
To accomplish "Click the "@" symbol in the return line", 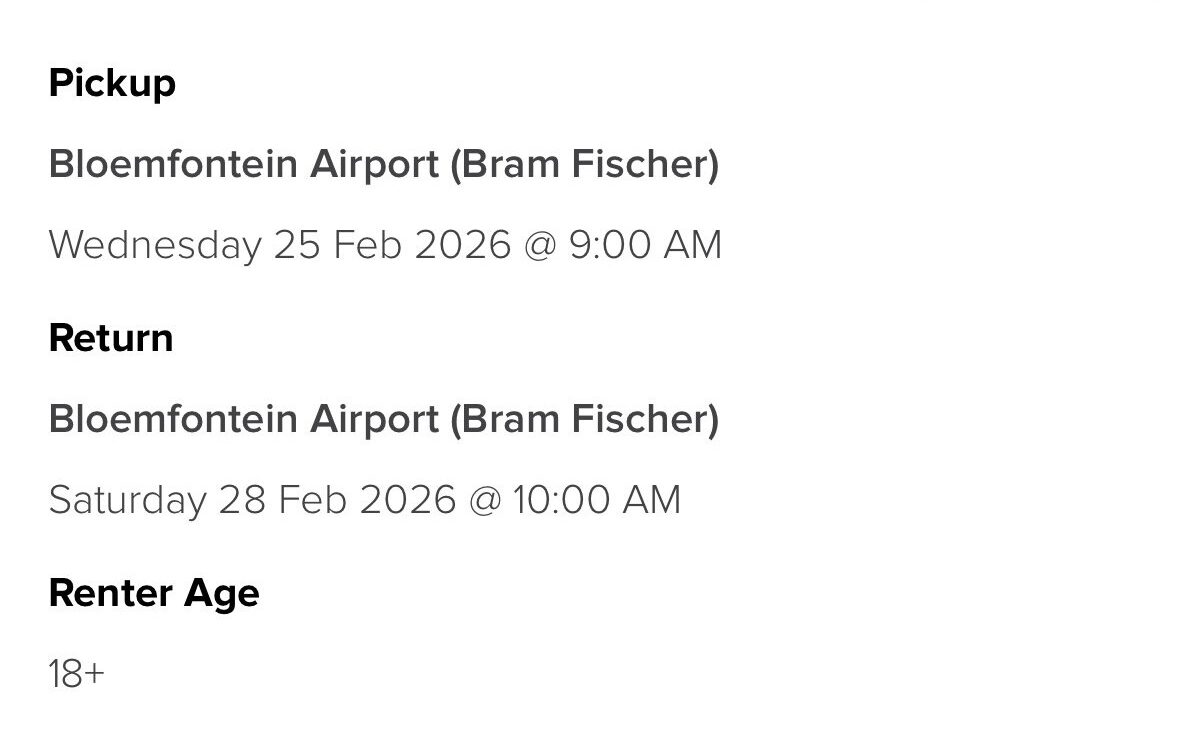I will [x=484, y=500].
